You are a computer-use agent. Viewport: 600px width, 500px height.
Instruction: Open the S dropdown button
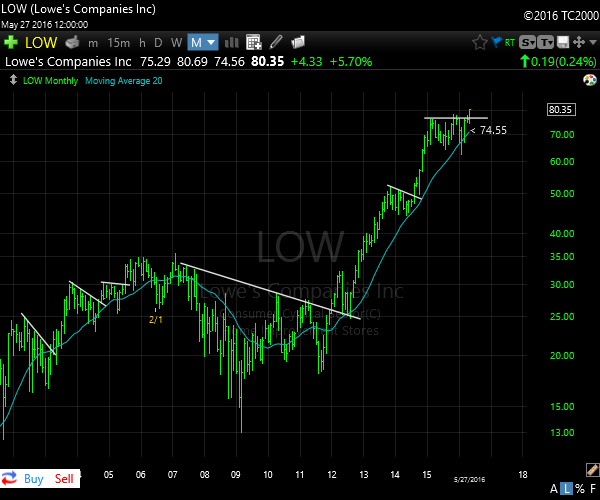coord(527,42)
